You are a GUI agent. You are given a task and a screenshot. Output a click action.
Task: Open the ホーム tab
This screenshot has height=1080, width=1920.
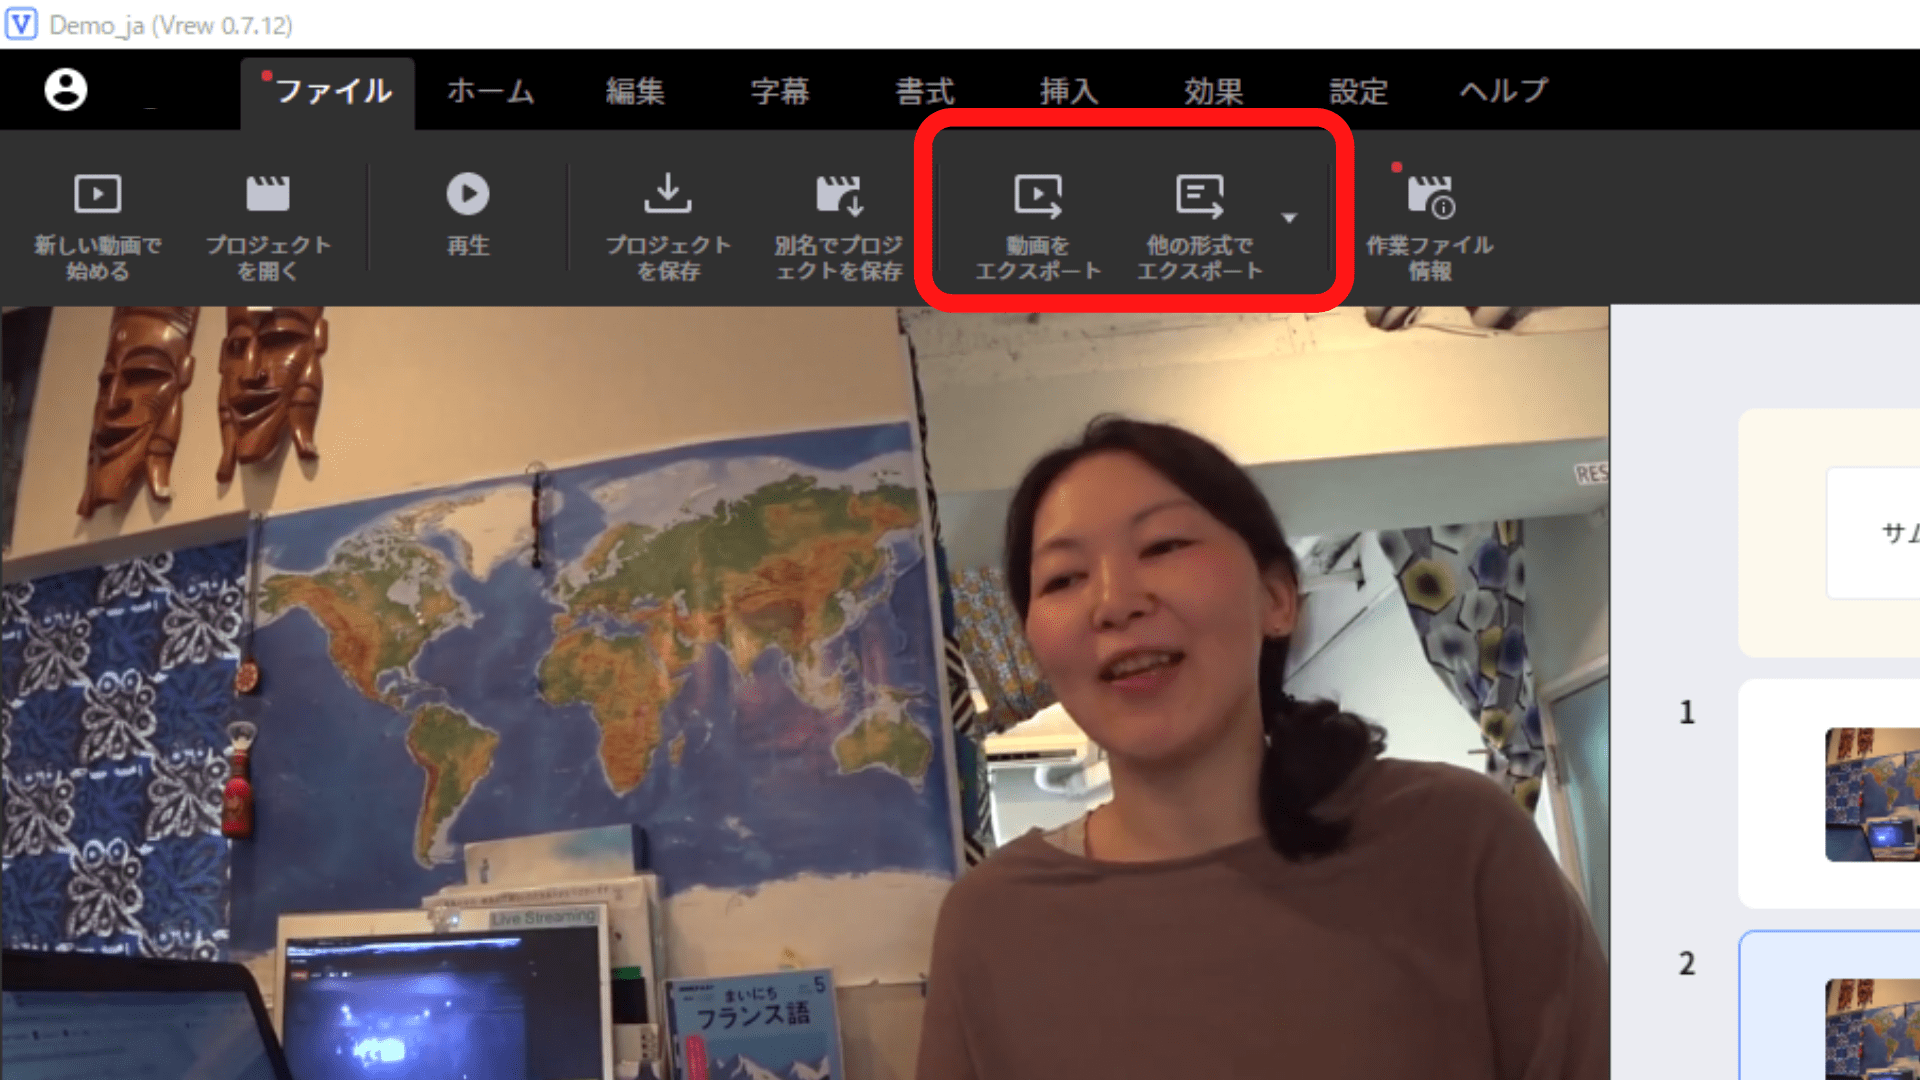pos(490,91)
